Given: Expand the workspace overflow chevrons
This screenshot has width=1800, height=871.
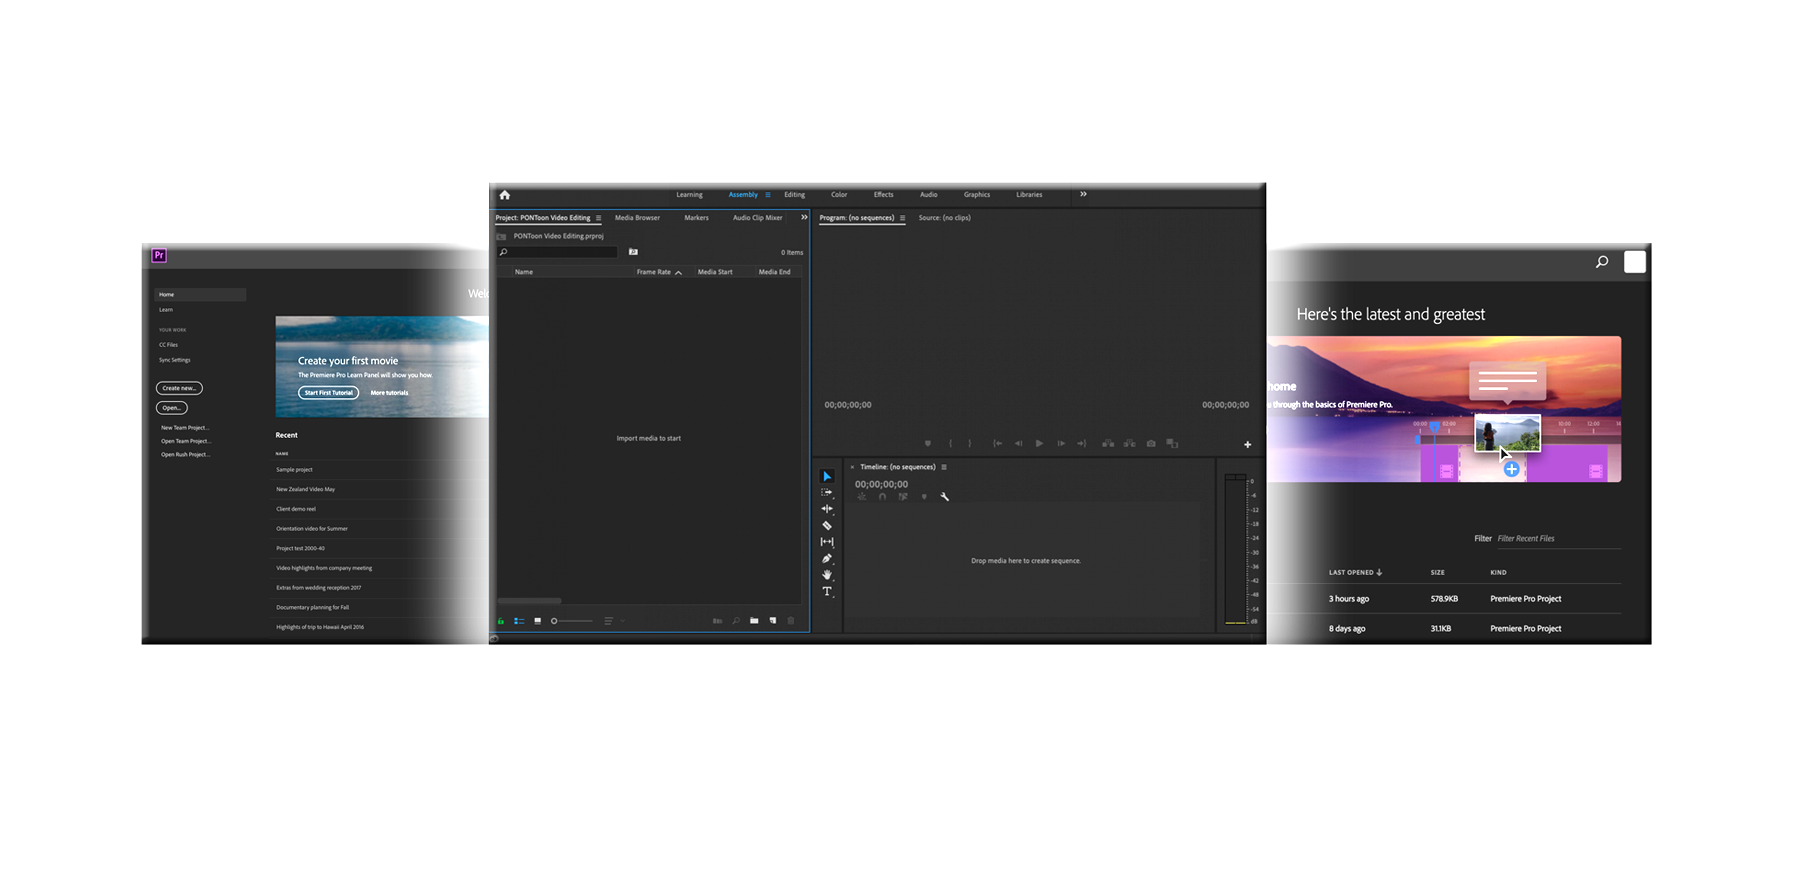Looking at the screenshot, I should [x=1083, y=194].
